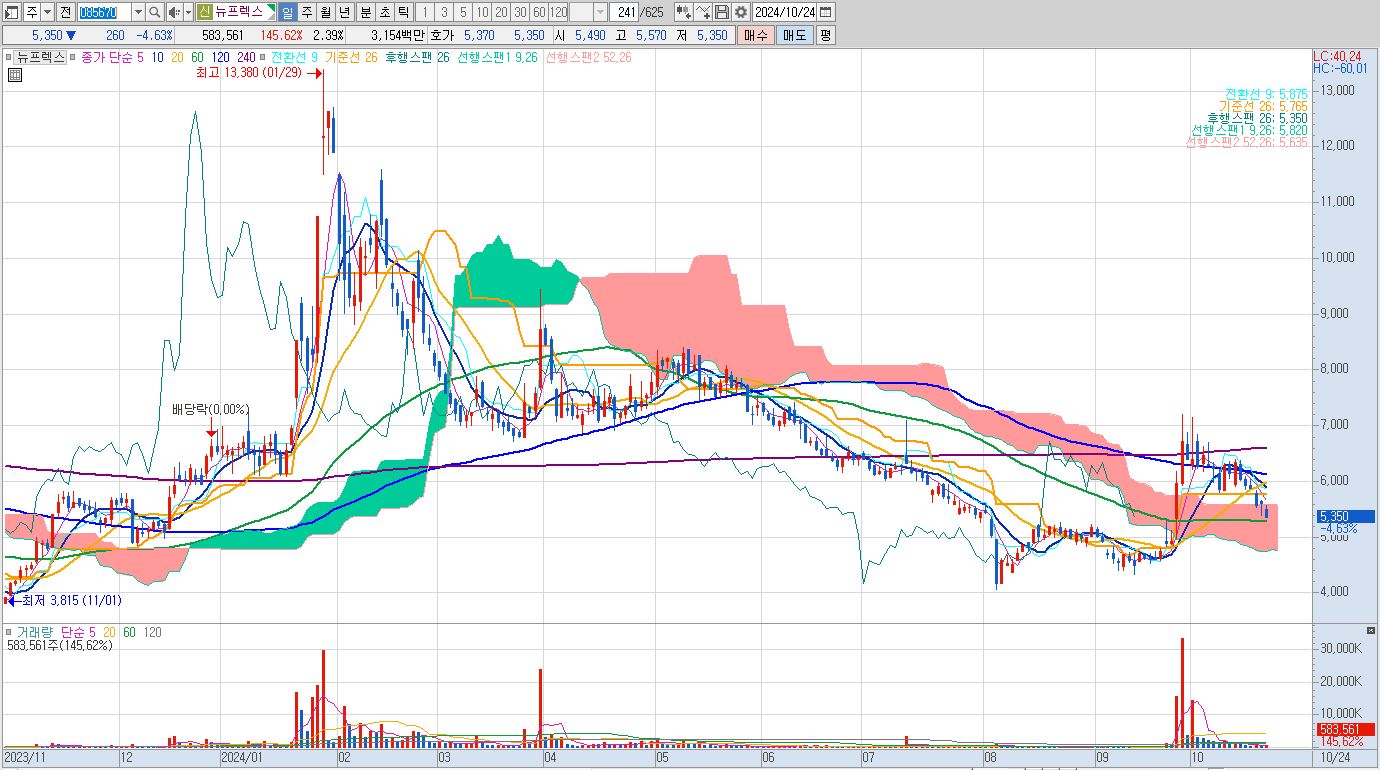Click the line tool icon beside candlestick icon
This screenshot has width=1380, height=770.
point(701,12)
